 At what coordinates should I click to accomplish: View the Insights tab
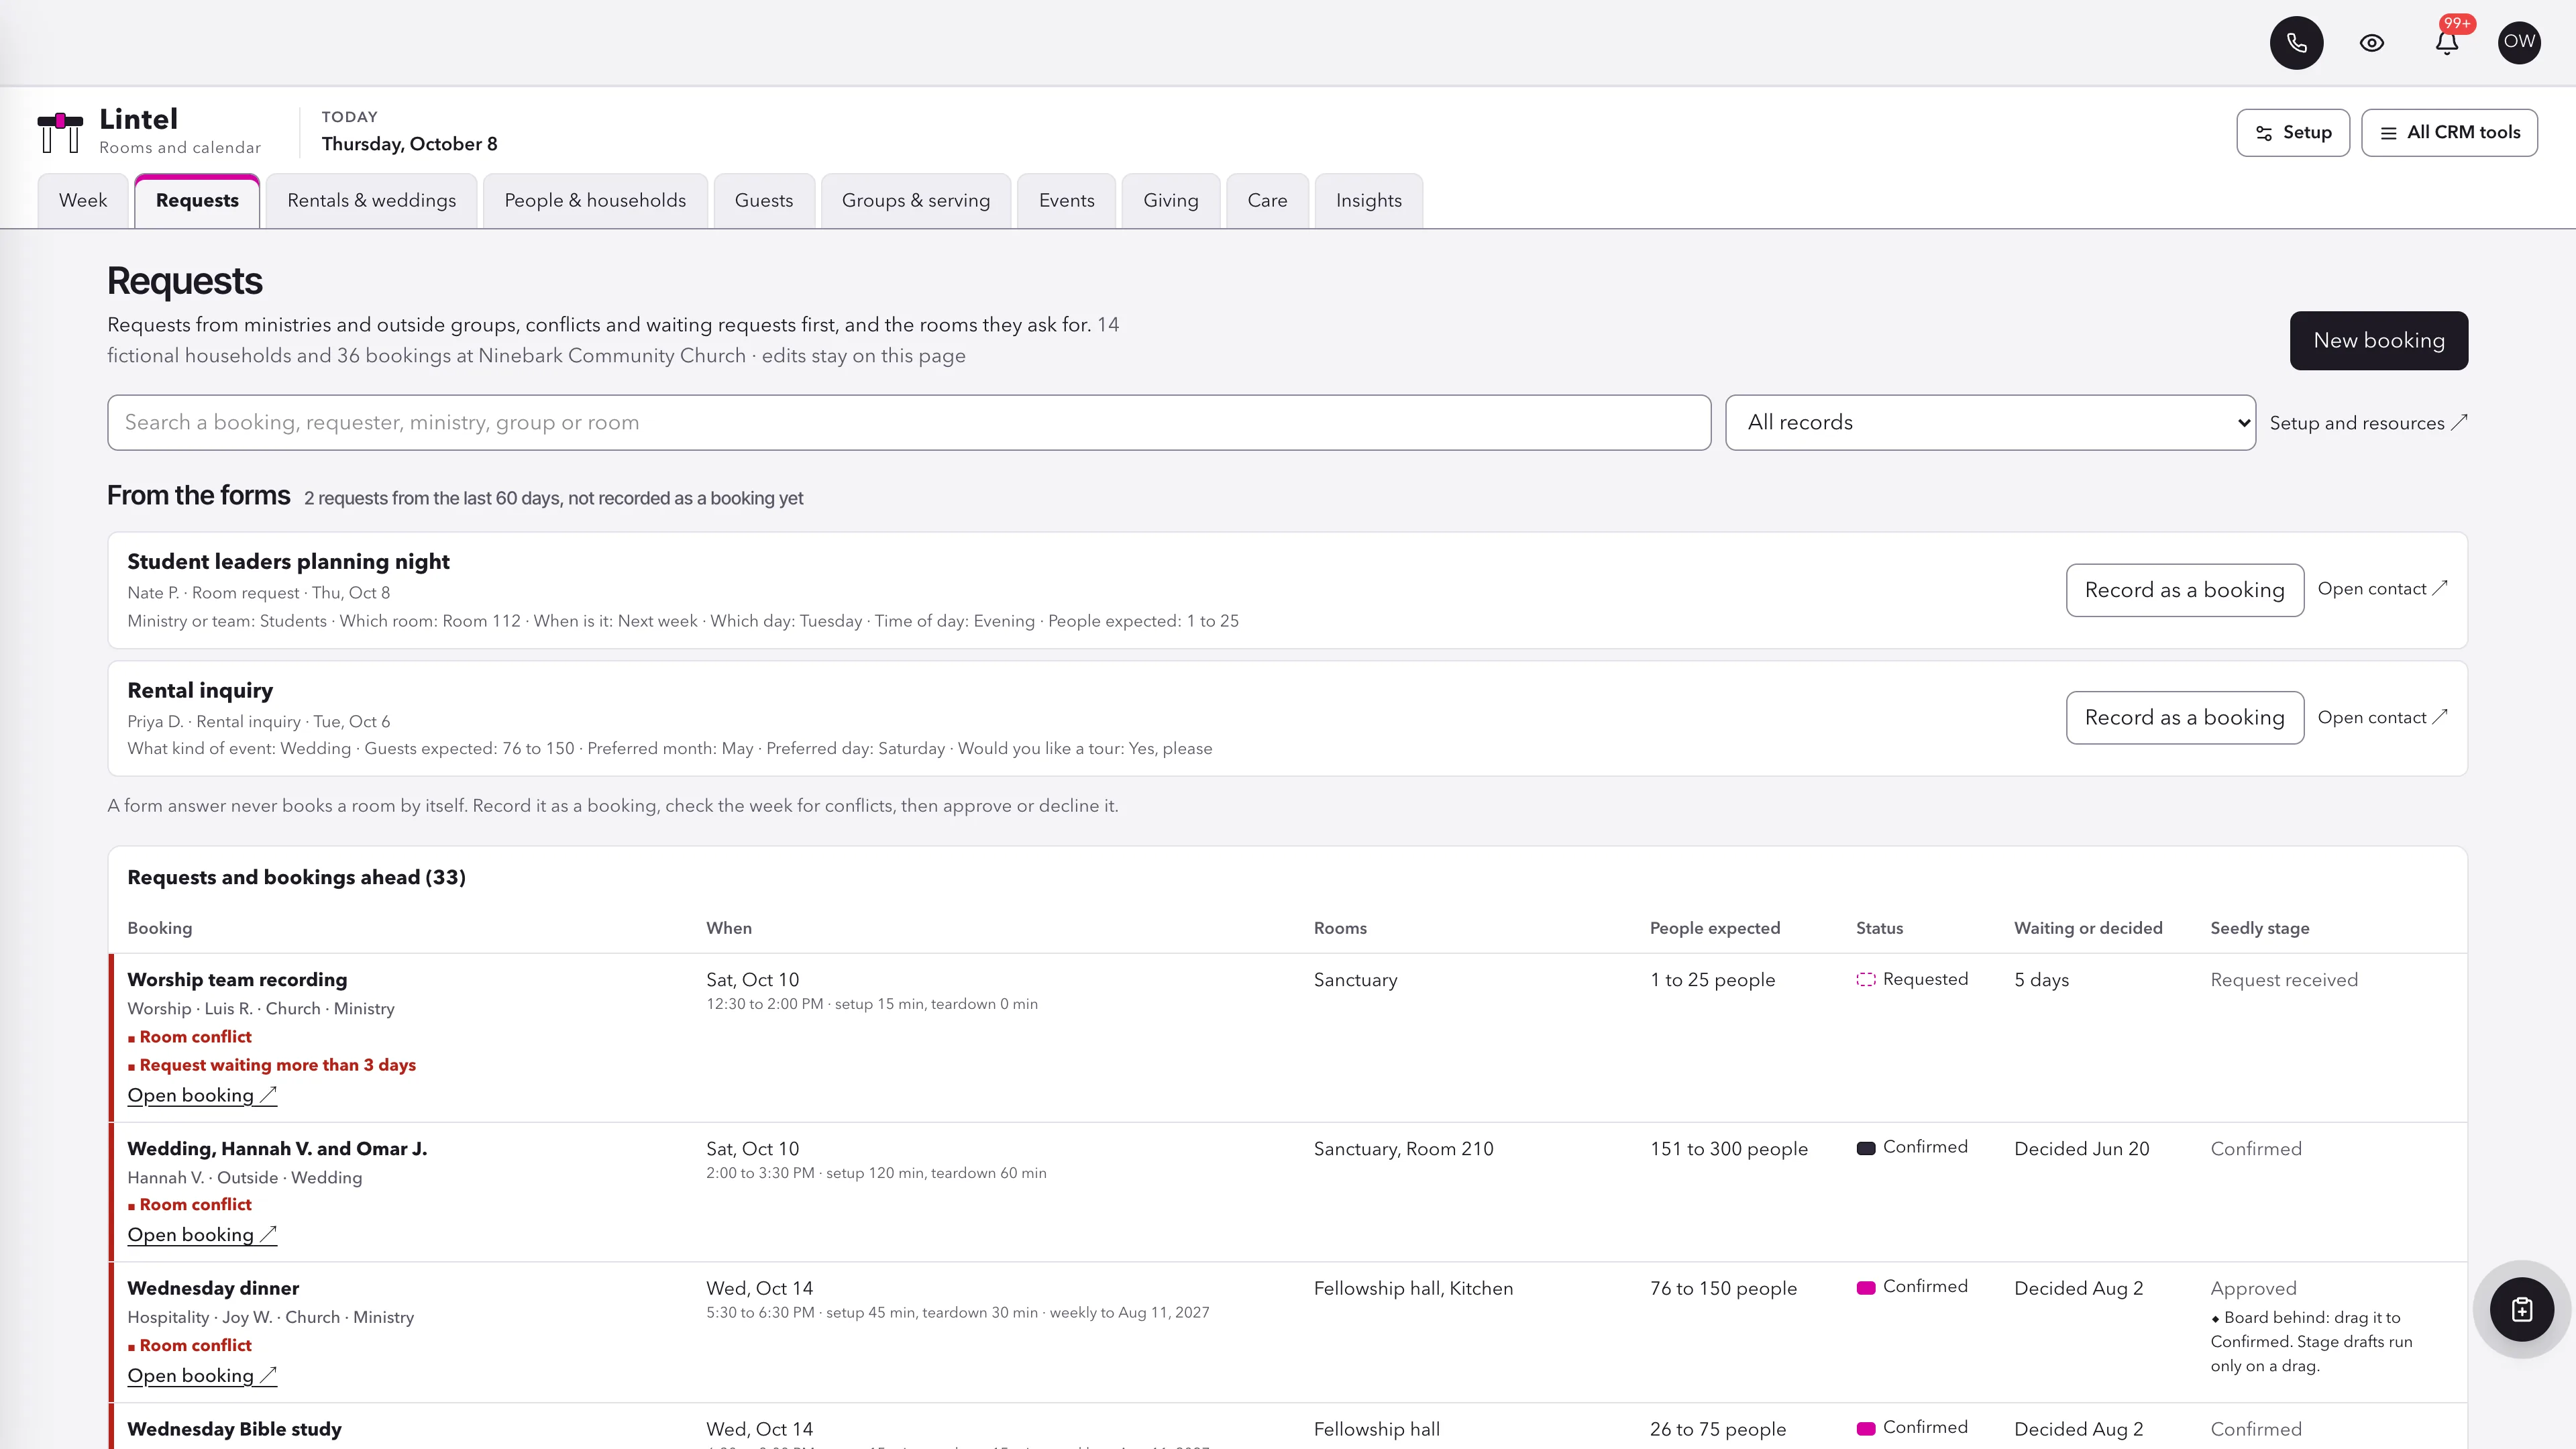1368,201
